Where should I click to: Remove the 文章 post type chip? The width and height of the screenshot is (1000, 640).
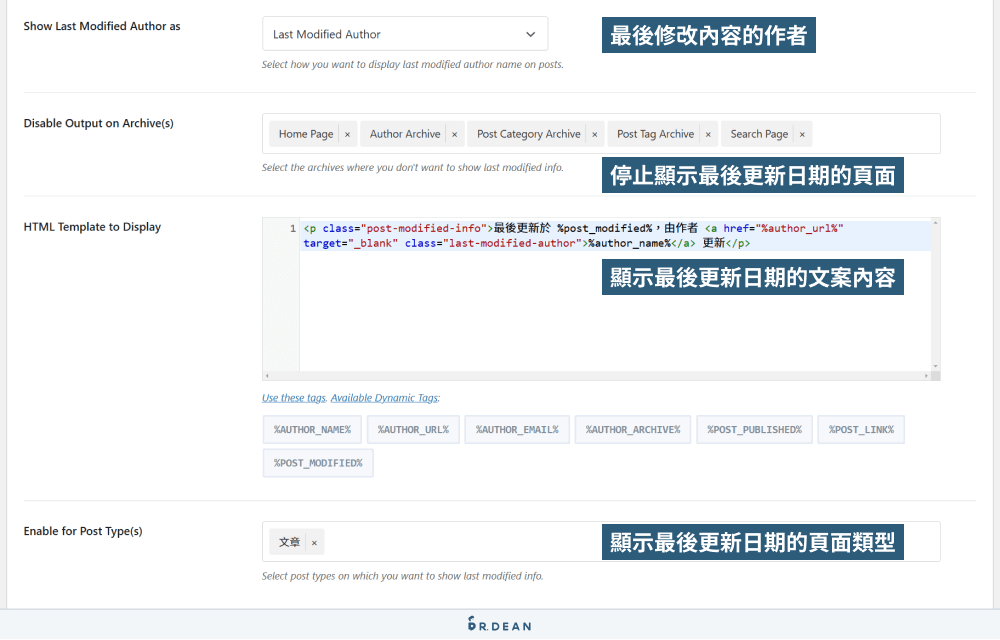pyautogui.click(x=312, y=540)
